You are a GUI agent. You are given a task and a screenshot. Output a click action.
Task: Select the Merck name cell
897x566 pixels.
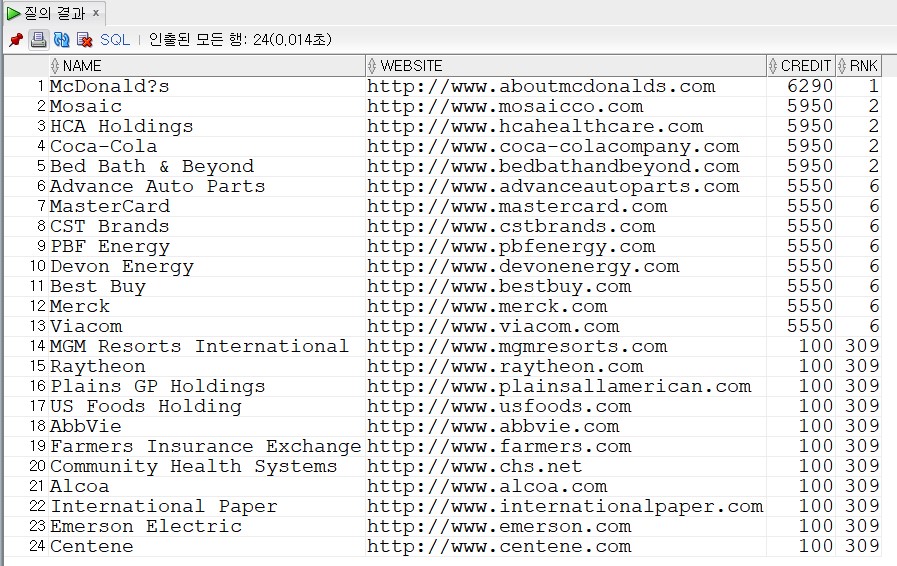[207, 307]
